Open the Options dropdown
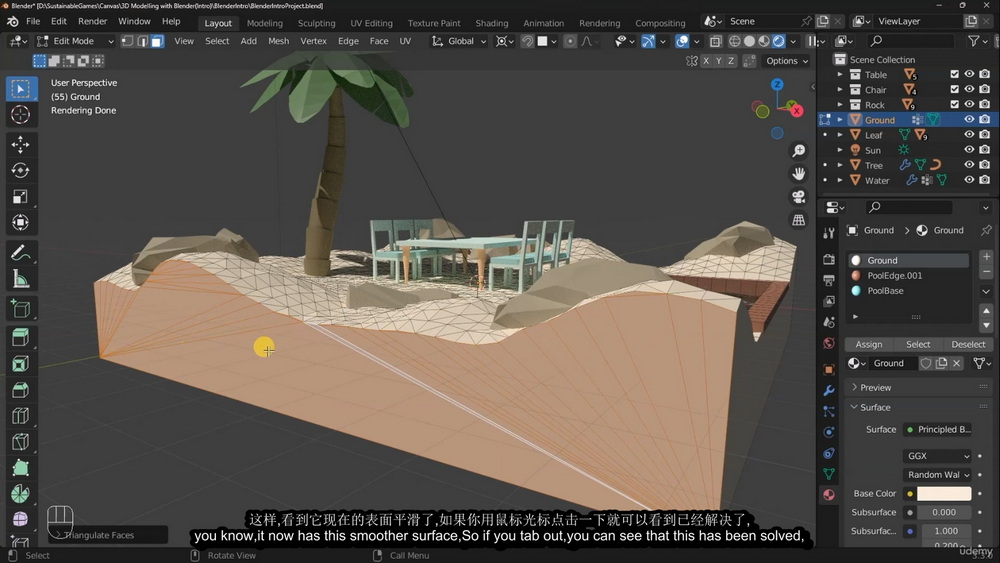This screenshot has height=563, width=1000. point(787,61)
